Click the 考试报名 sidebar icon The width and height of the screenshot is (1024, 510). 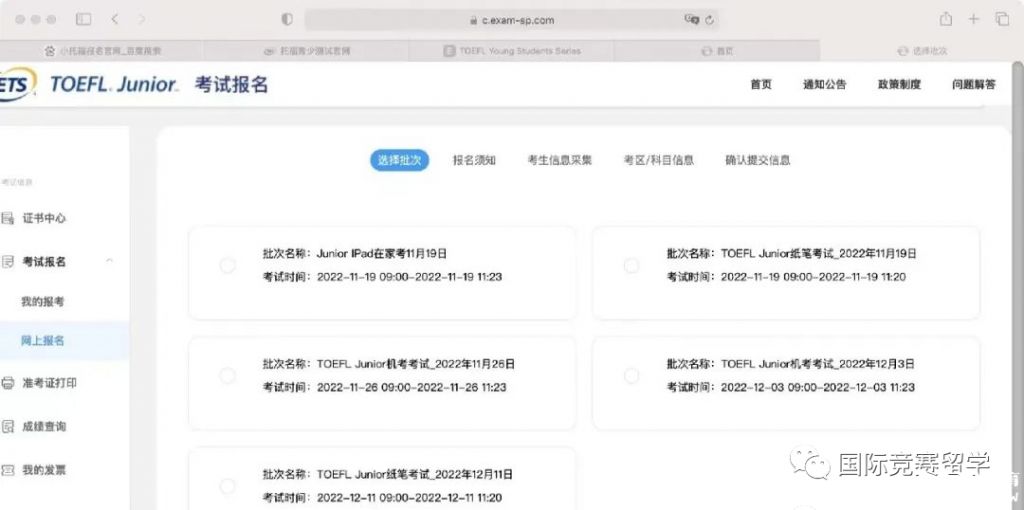tap(8, 262)
